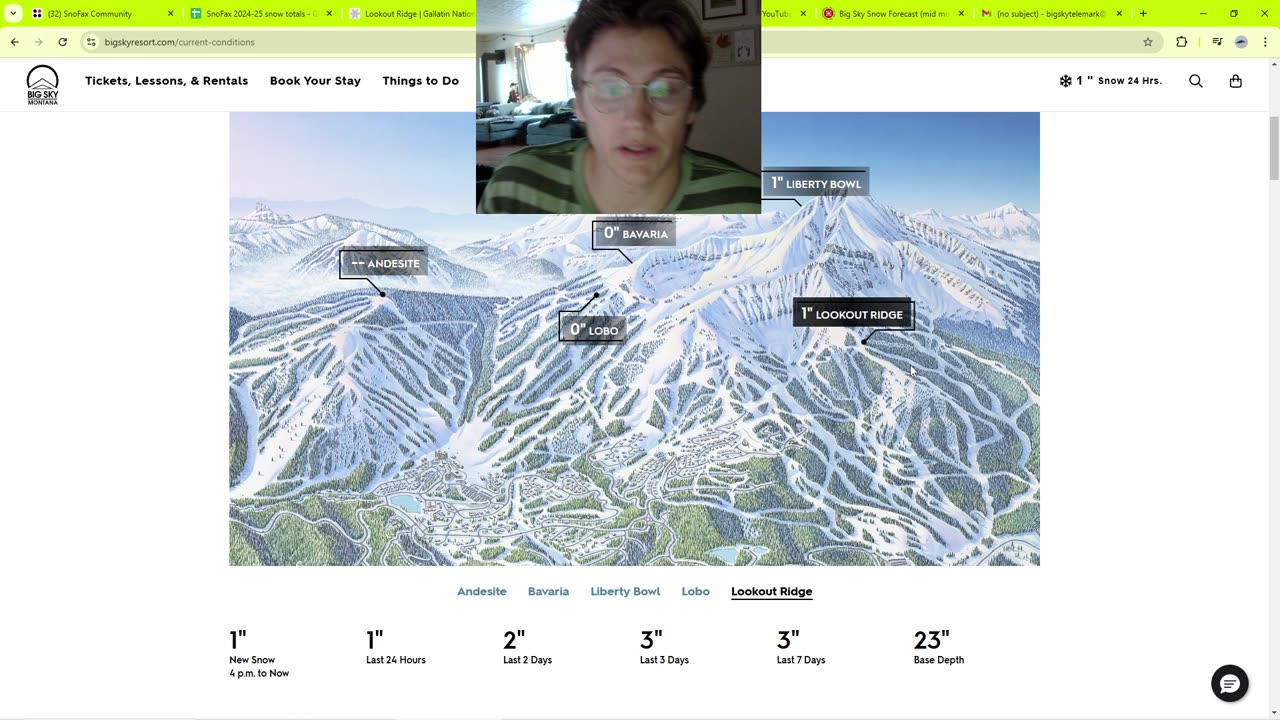The height and width of the screenshot is (720, 1280).
Task: Close the Gmail (no subject) tab
Action: click(1119, 14)
